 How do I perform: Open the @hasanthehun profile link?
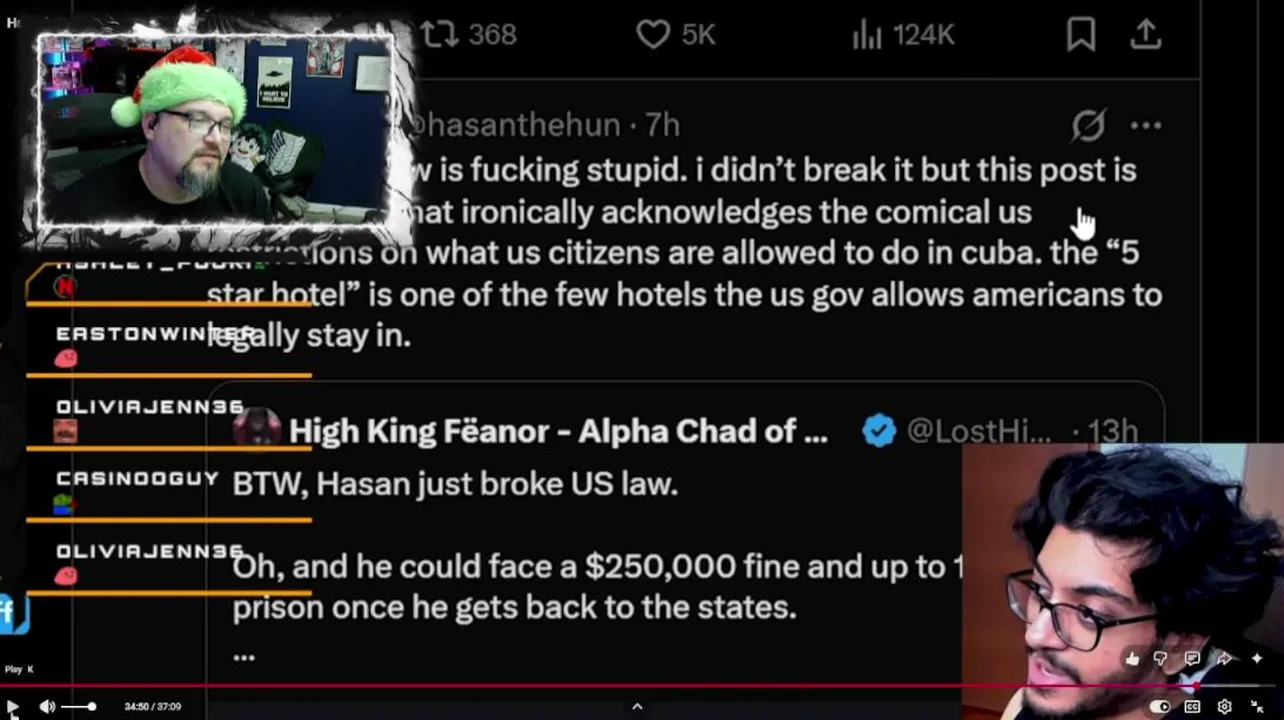tap(520, 125)
